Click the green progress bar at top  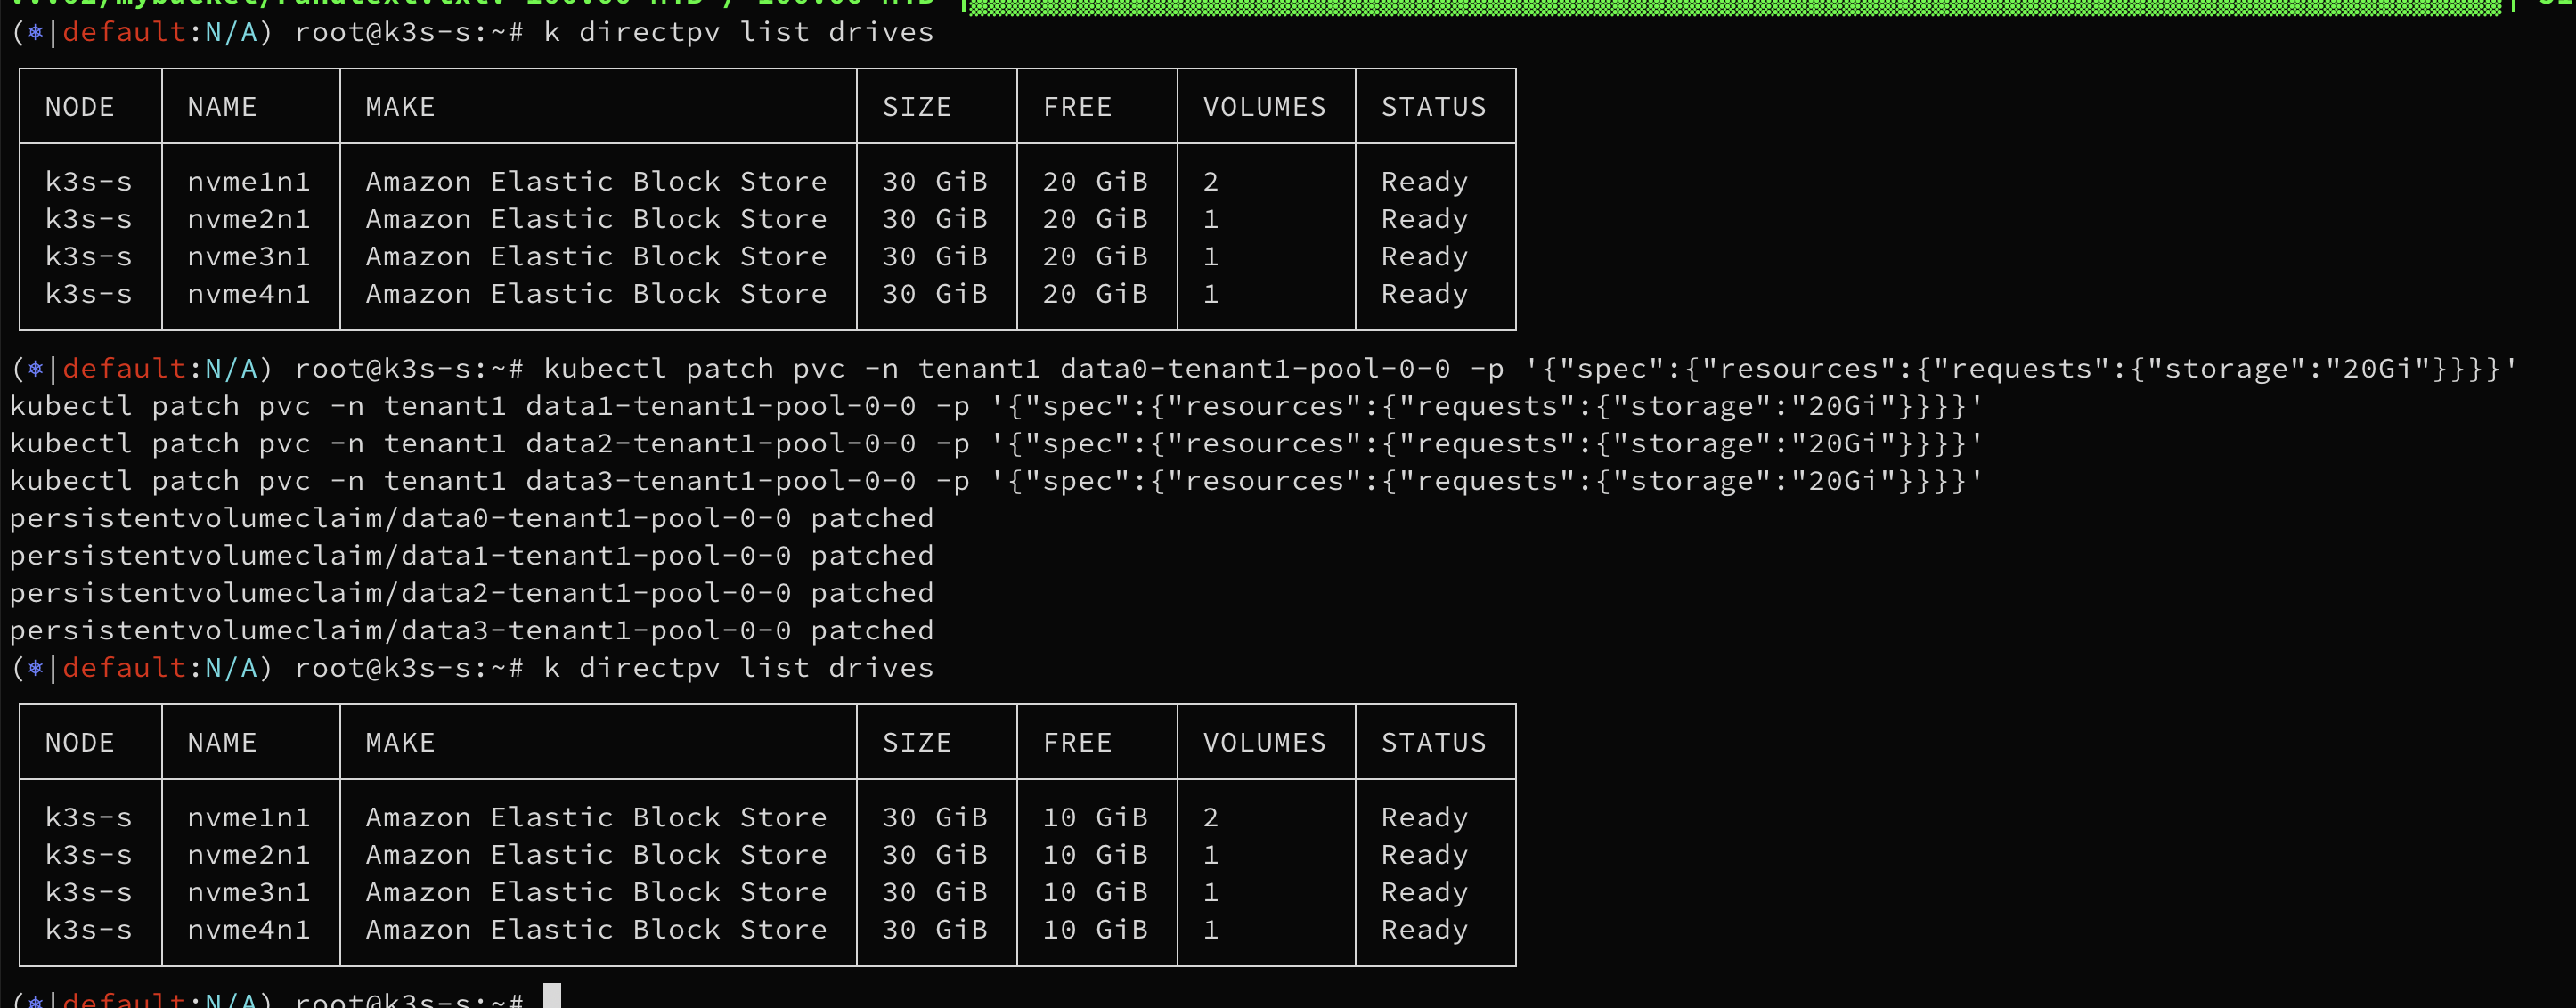click(x=1735, y=8)
